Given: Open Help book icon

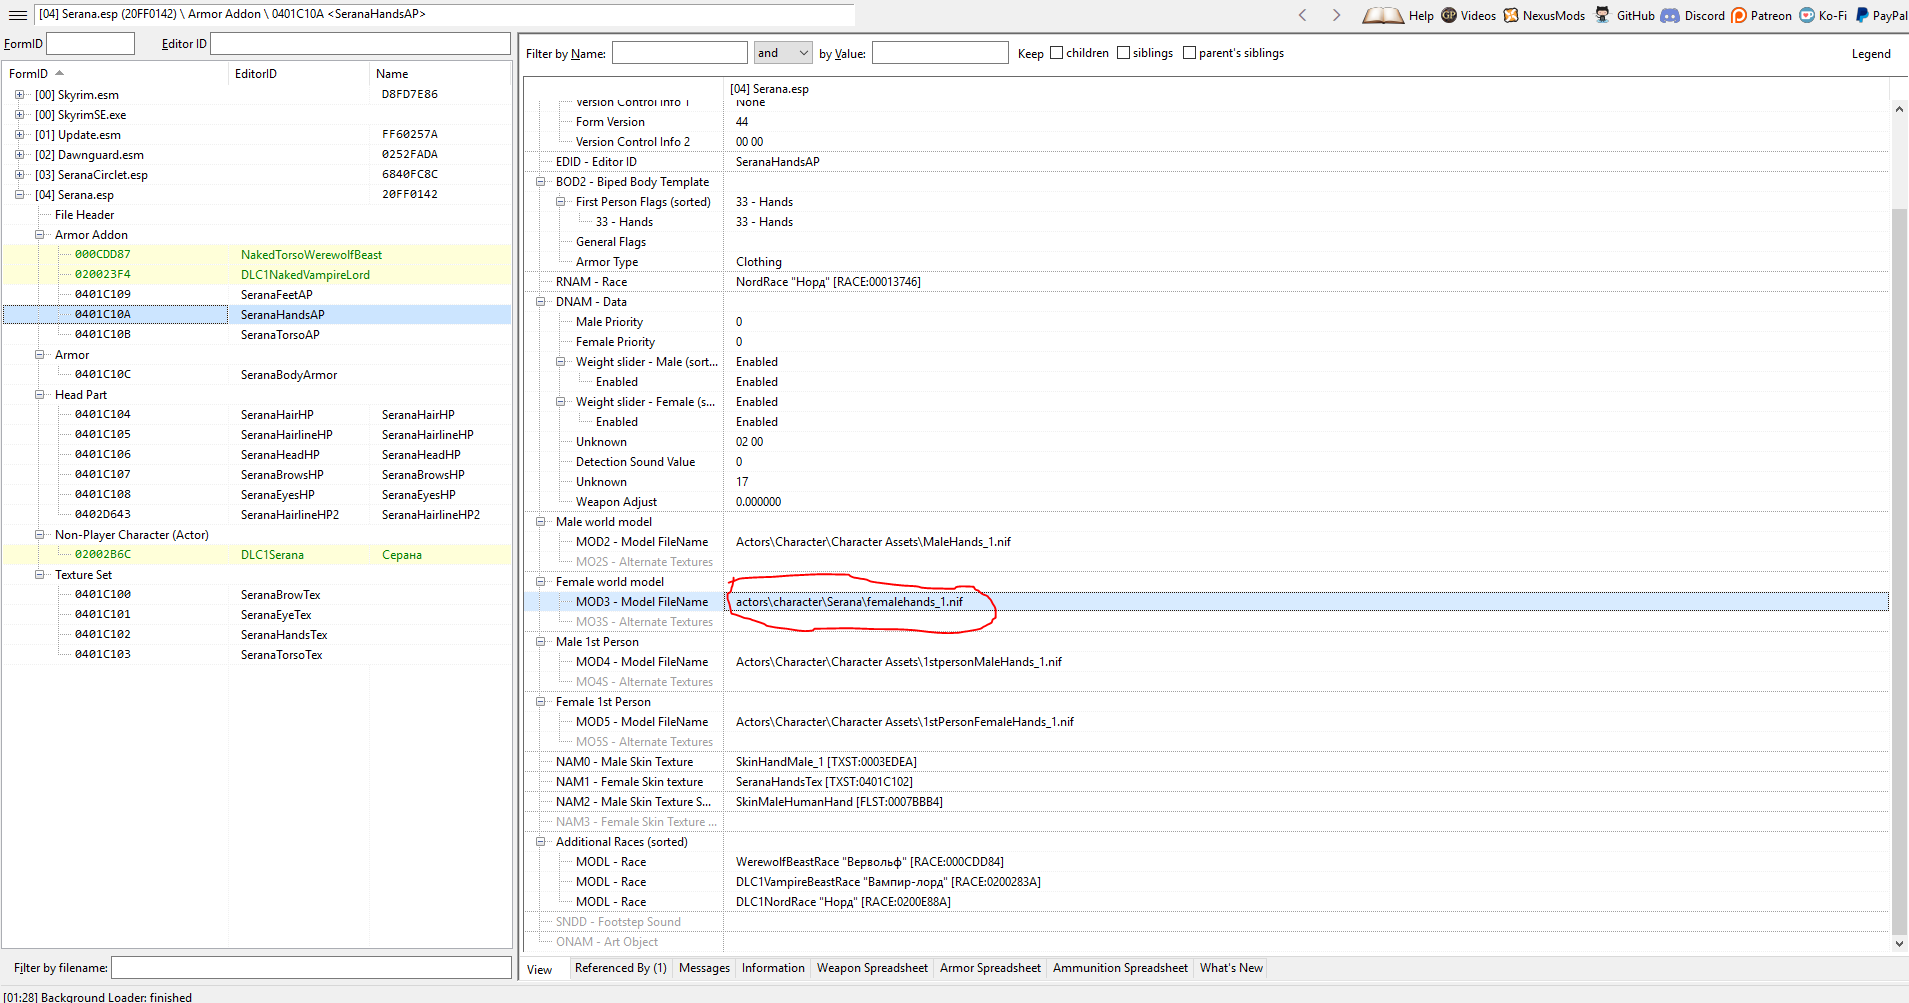Looking at the screenshot, I should click(x=1383, y=15).
